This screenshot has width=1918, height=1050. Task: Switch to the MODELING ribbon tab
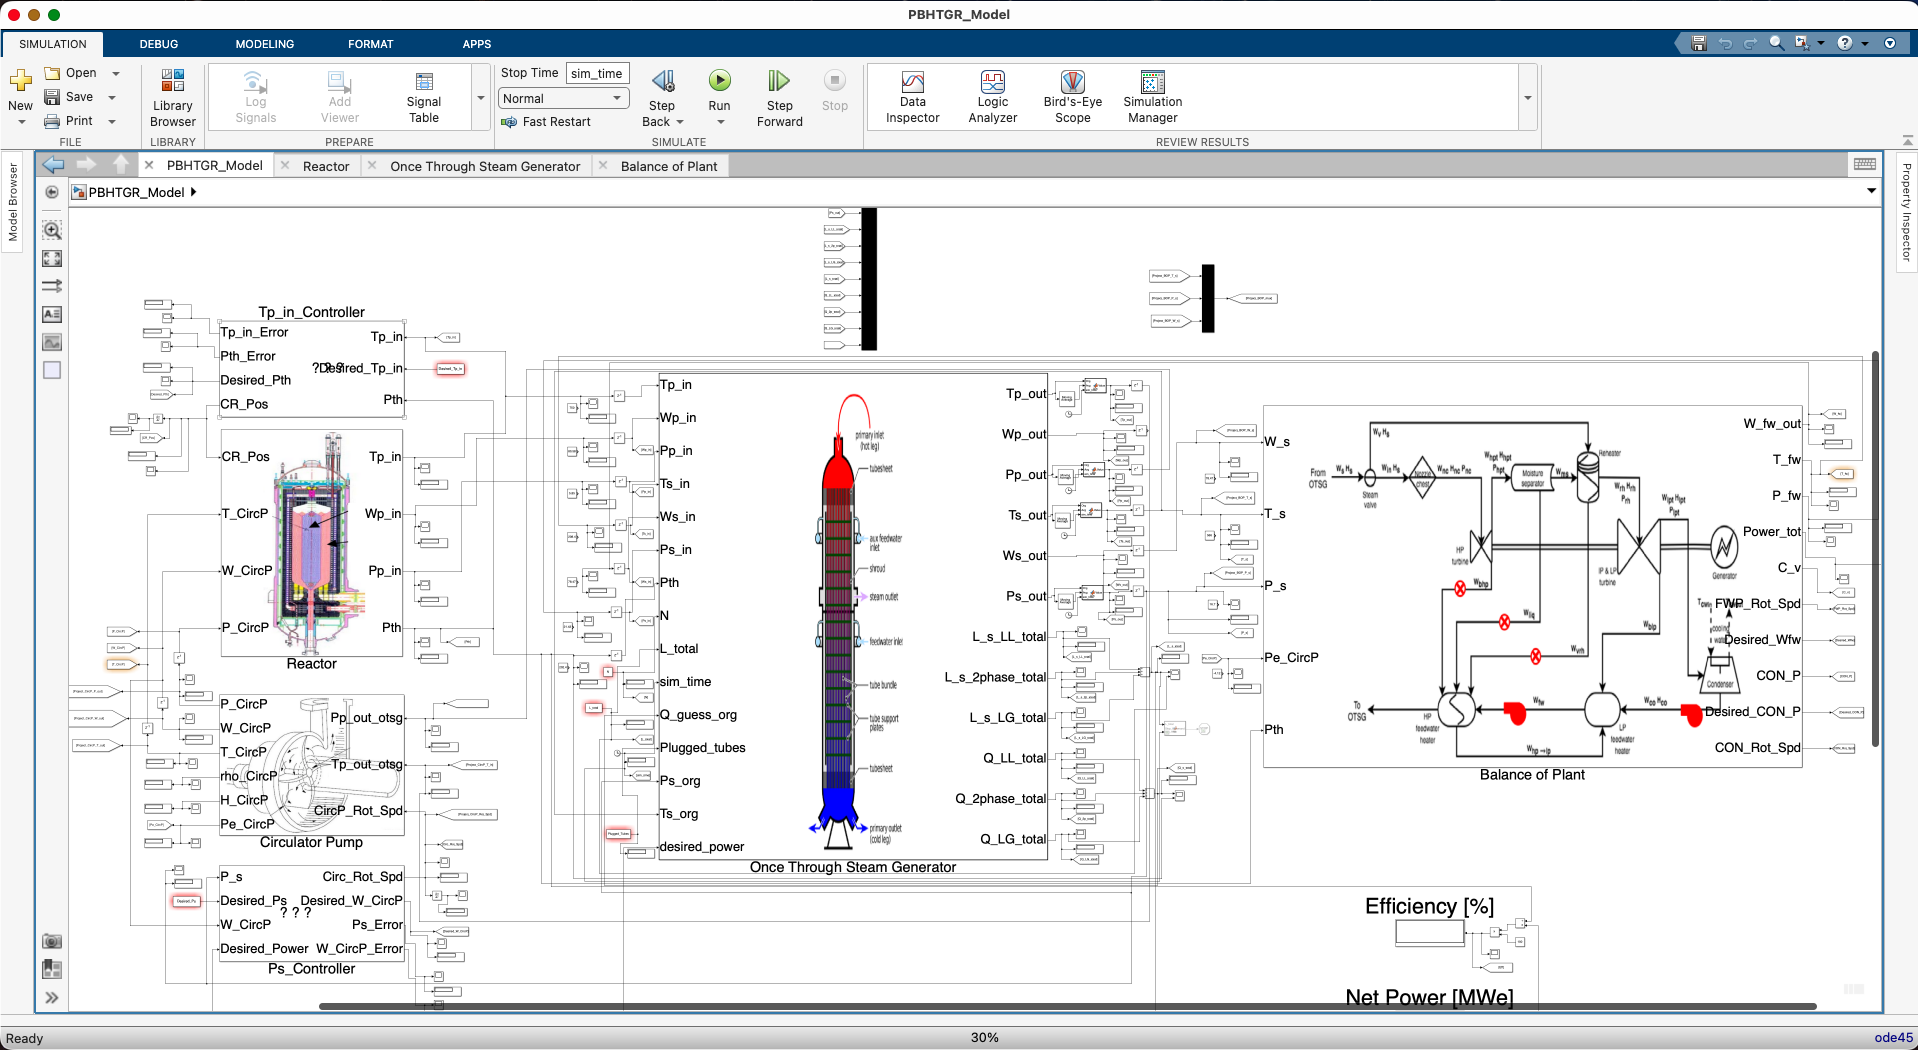click(x=263, y=44)
